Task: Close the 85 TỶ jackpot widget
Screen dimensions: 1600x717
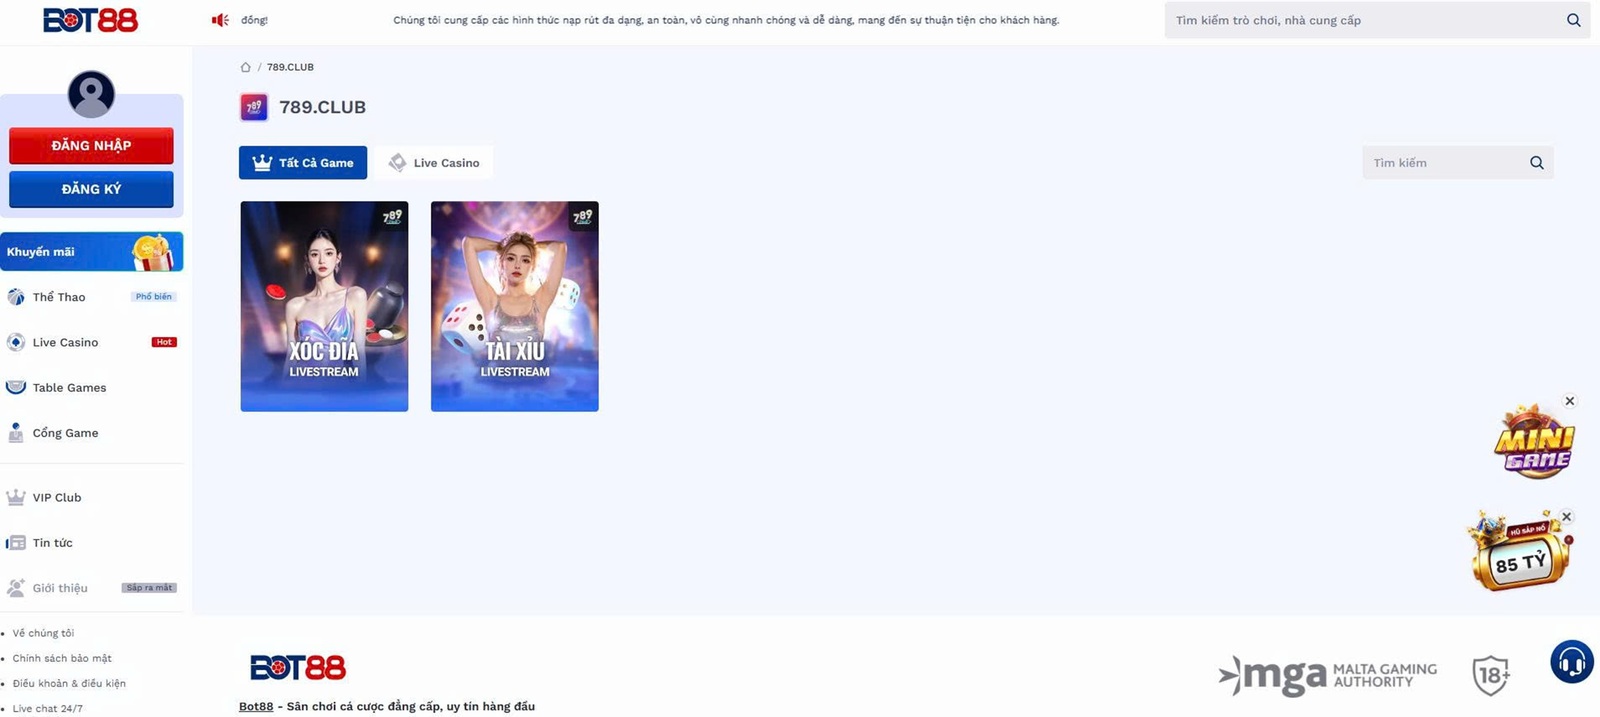Action: coord(1566,517)
